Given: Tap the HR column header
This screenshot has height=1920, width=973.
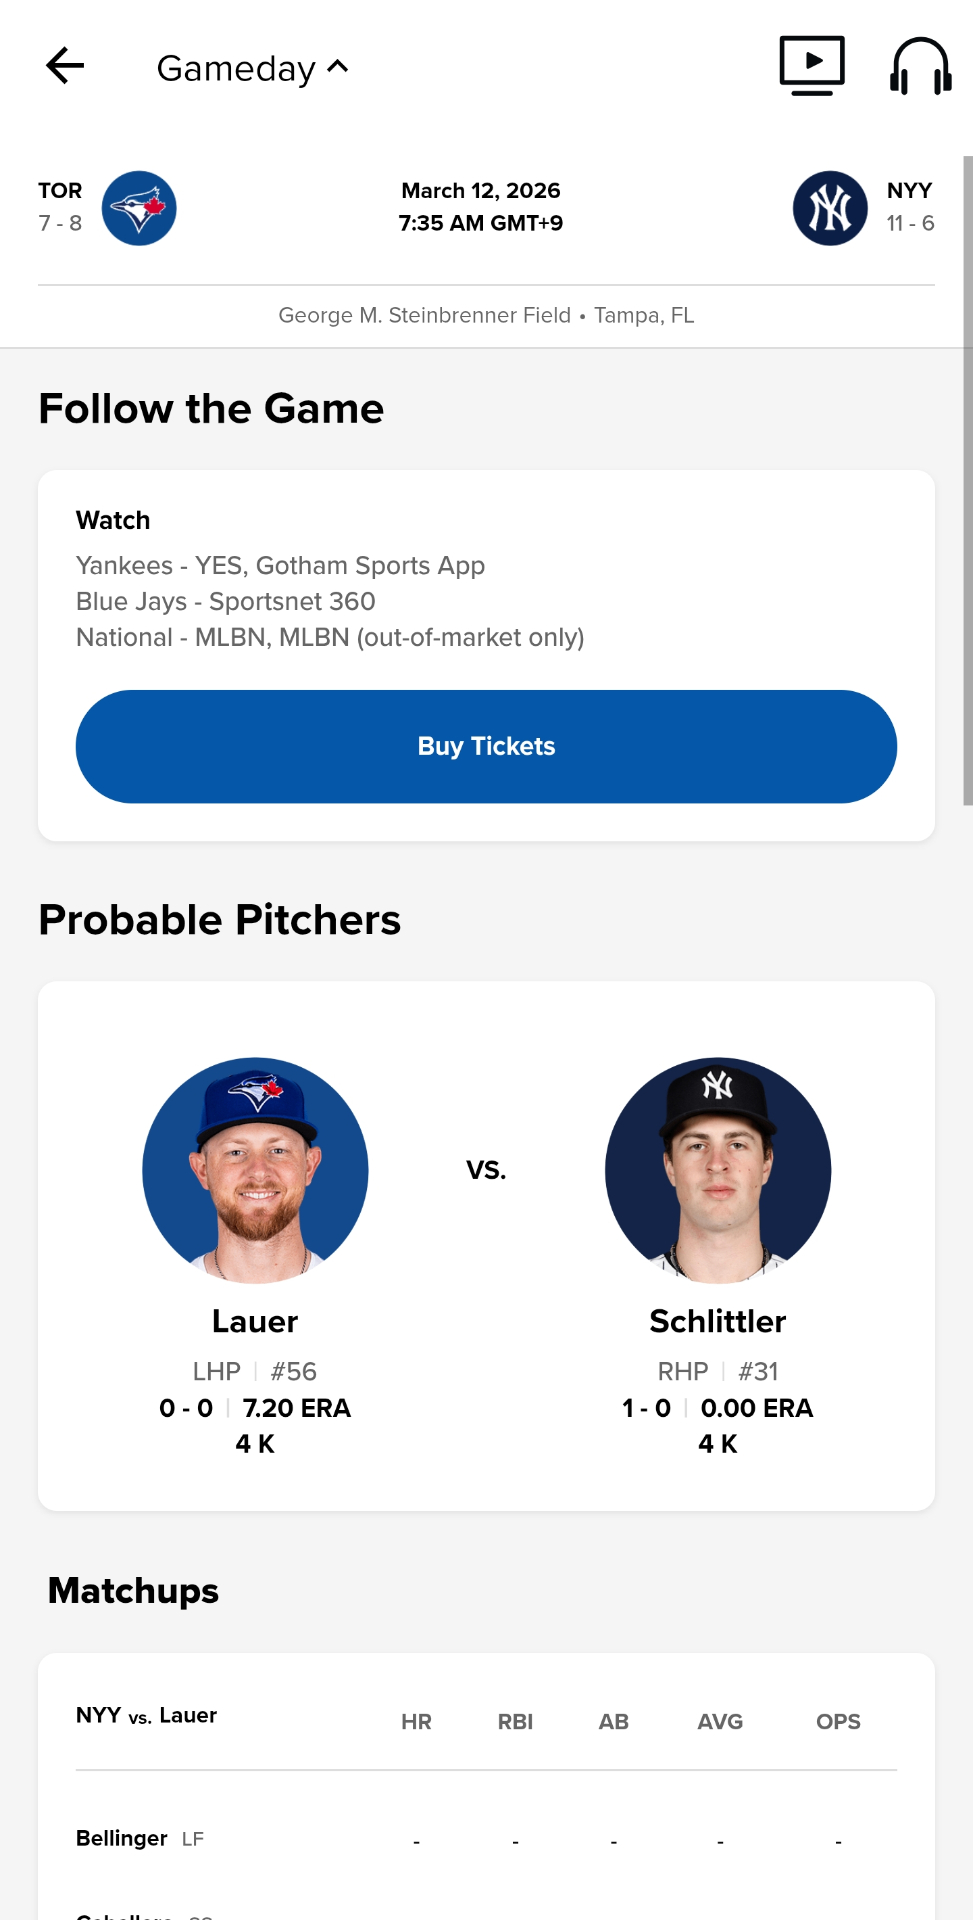Looking at the screenshot, I should pyautogui.click(x=416, y=1721).
